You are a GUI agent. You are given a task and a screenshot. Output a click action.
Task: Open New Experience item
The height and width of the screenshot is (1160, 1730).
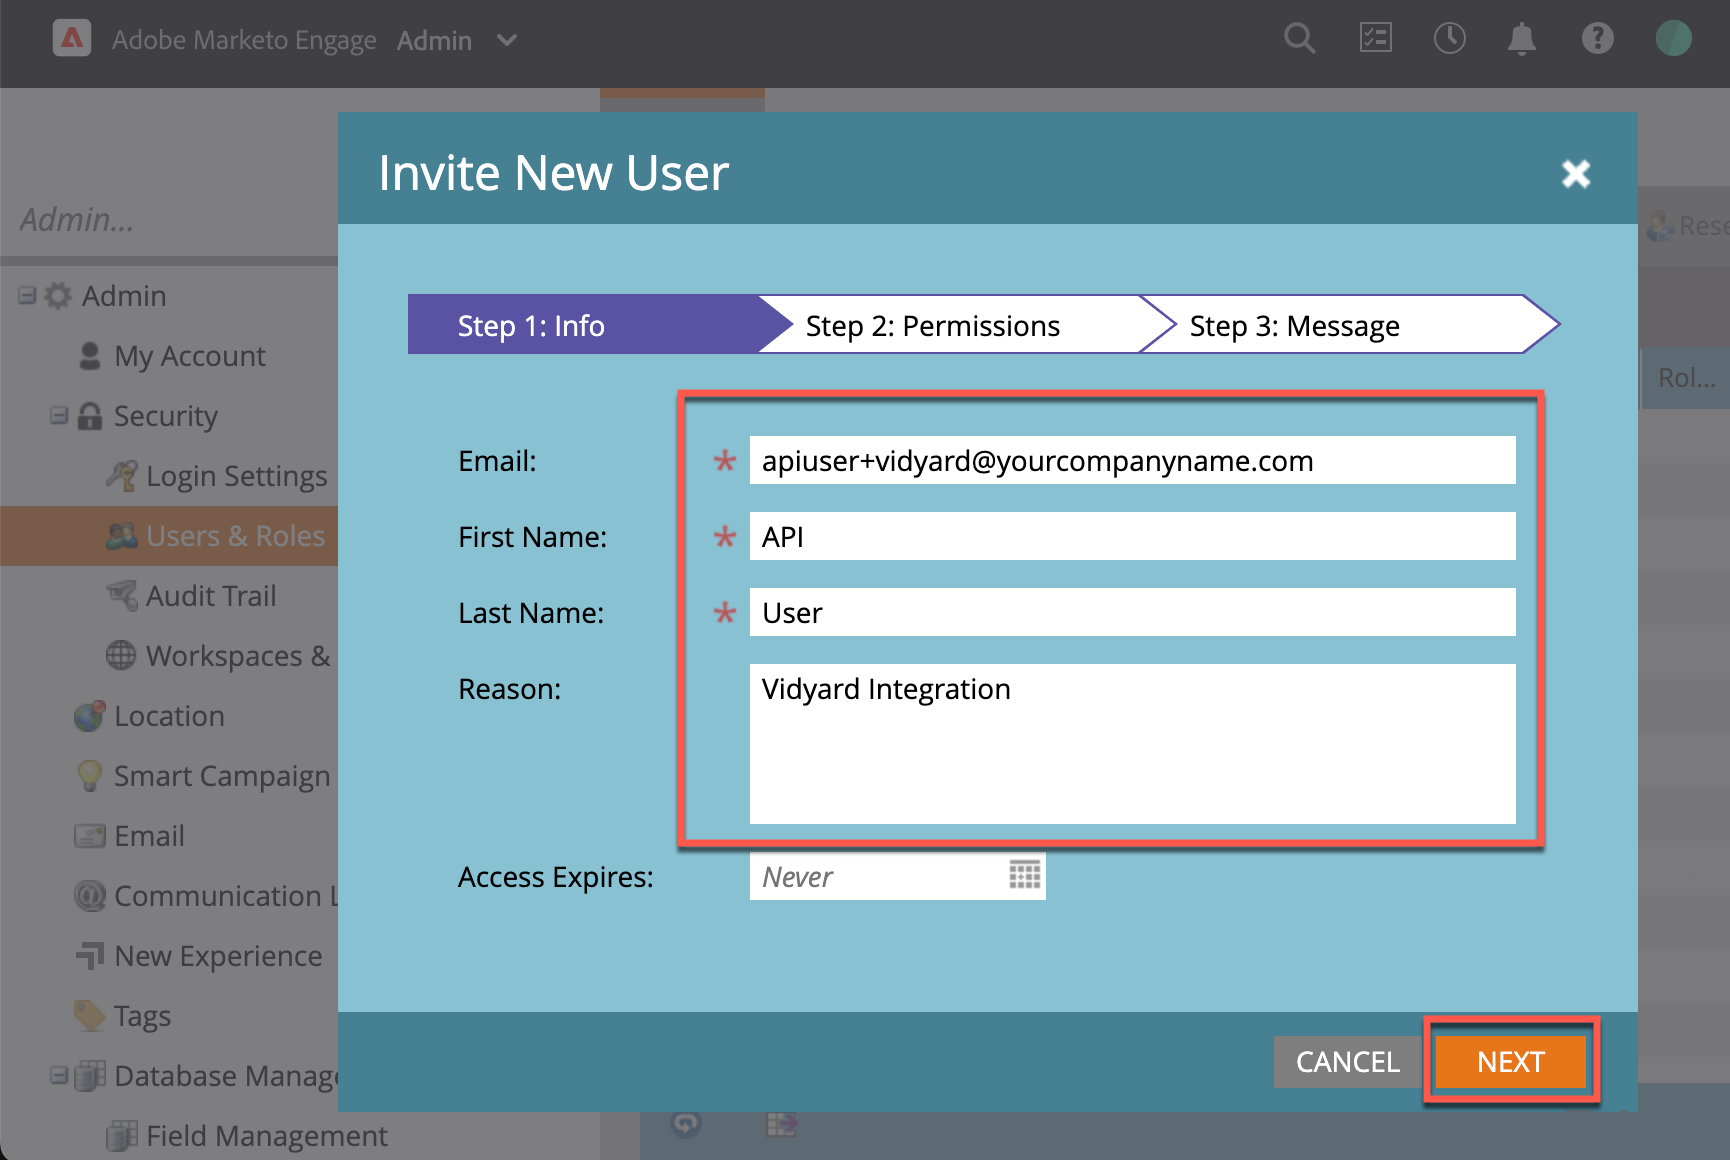[x=218, y=956]
